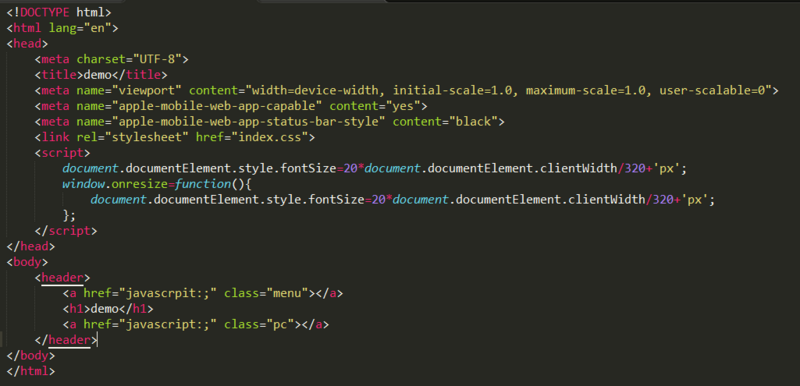Click the "apple-mobile-web-app-status-bar-style" name value
The height and width of the screenshot is (386, 800).
pos(253,122)
